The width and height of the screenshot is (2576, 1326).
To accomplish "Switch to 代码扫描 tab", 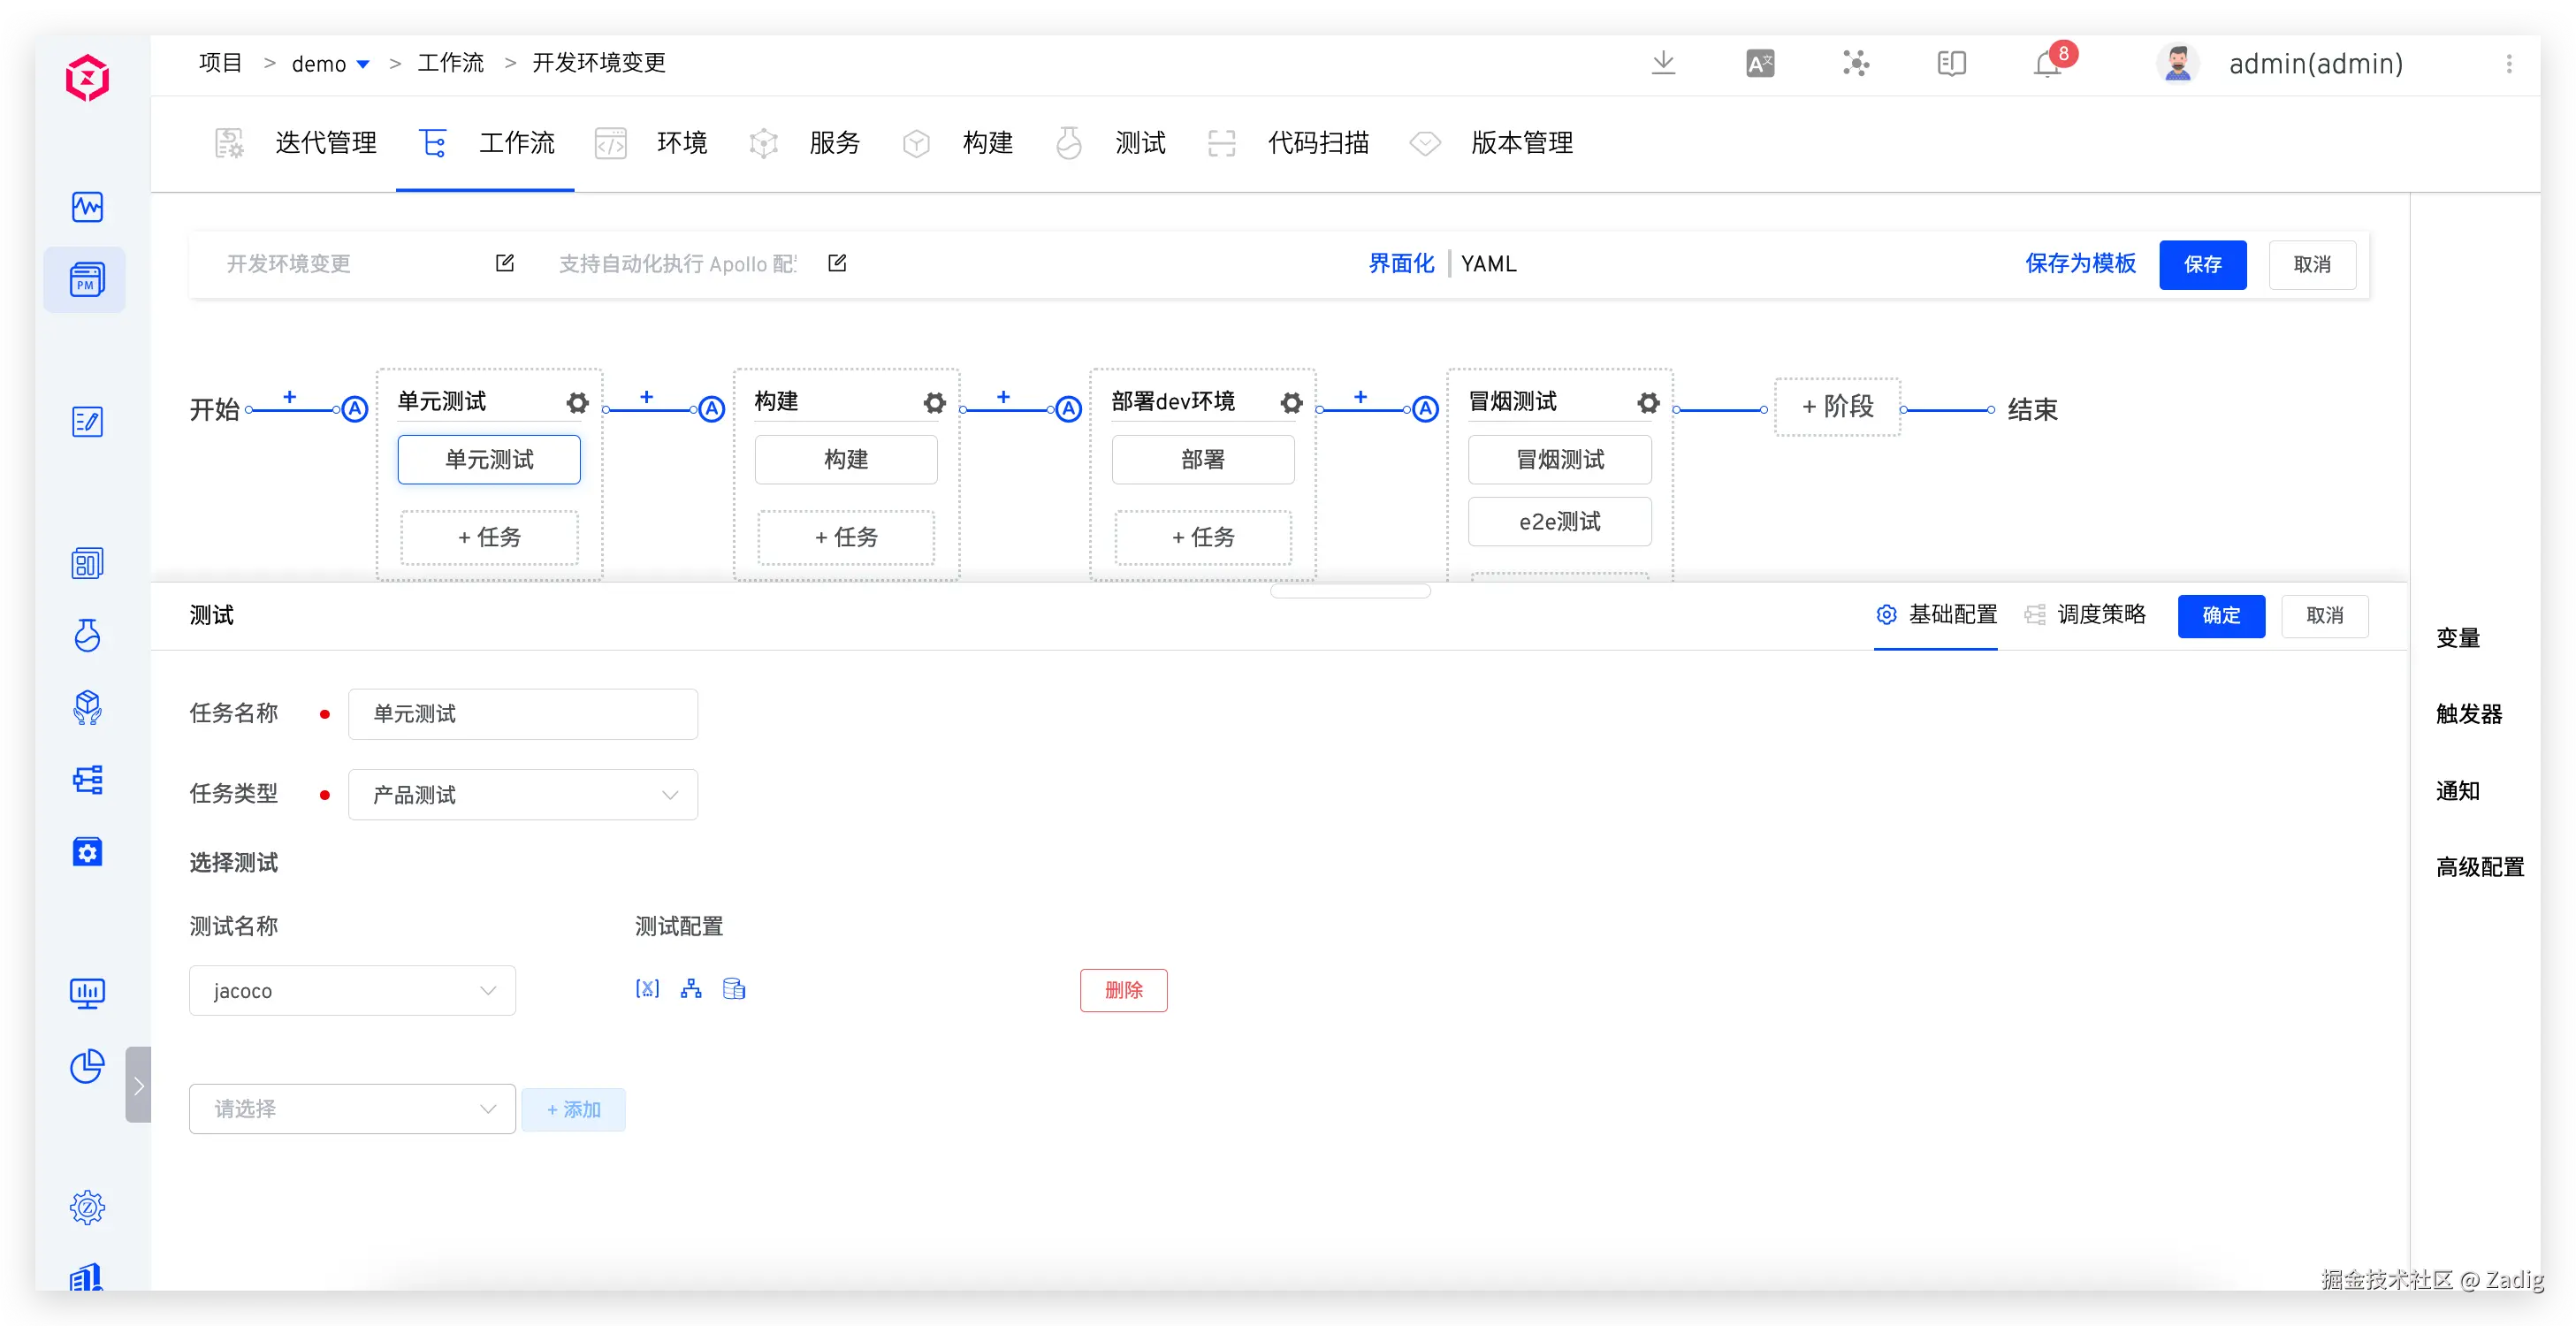I will pos(1287,143).
